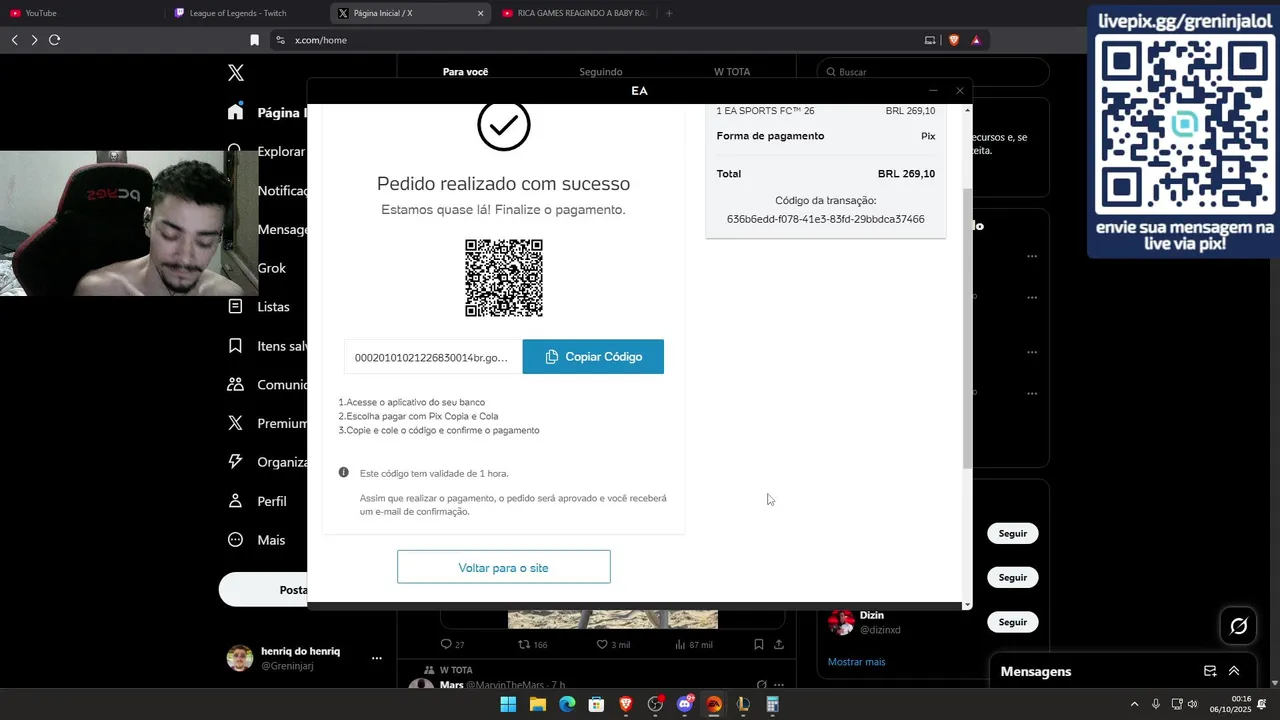Screen dimensions: 1280x720
Task: Switch to the W TOTA tab
Action: (x=731, y=72)
